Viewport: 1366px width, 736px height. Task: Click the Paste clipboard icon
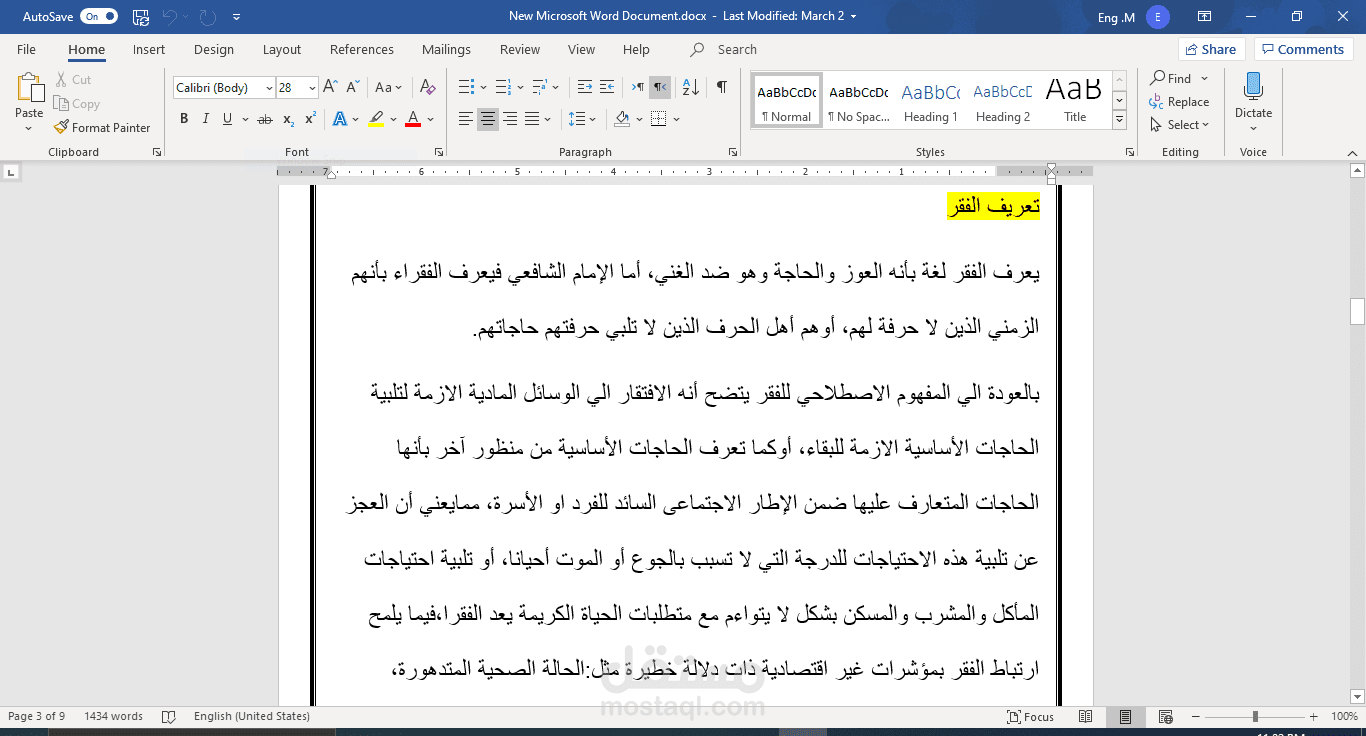tap(30, 88)
